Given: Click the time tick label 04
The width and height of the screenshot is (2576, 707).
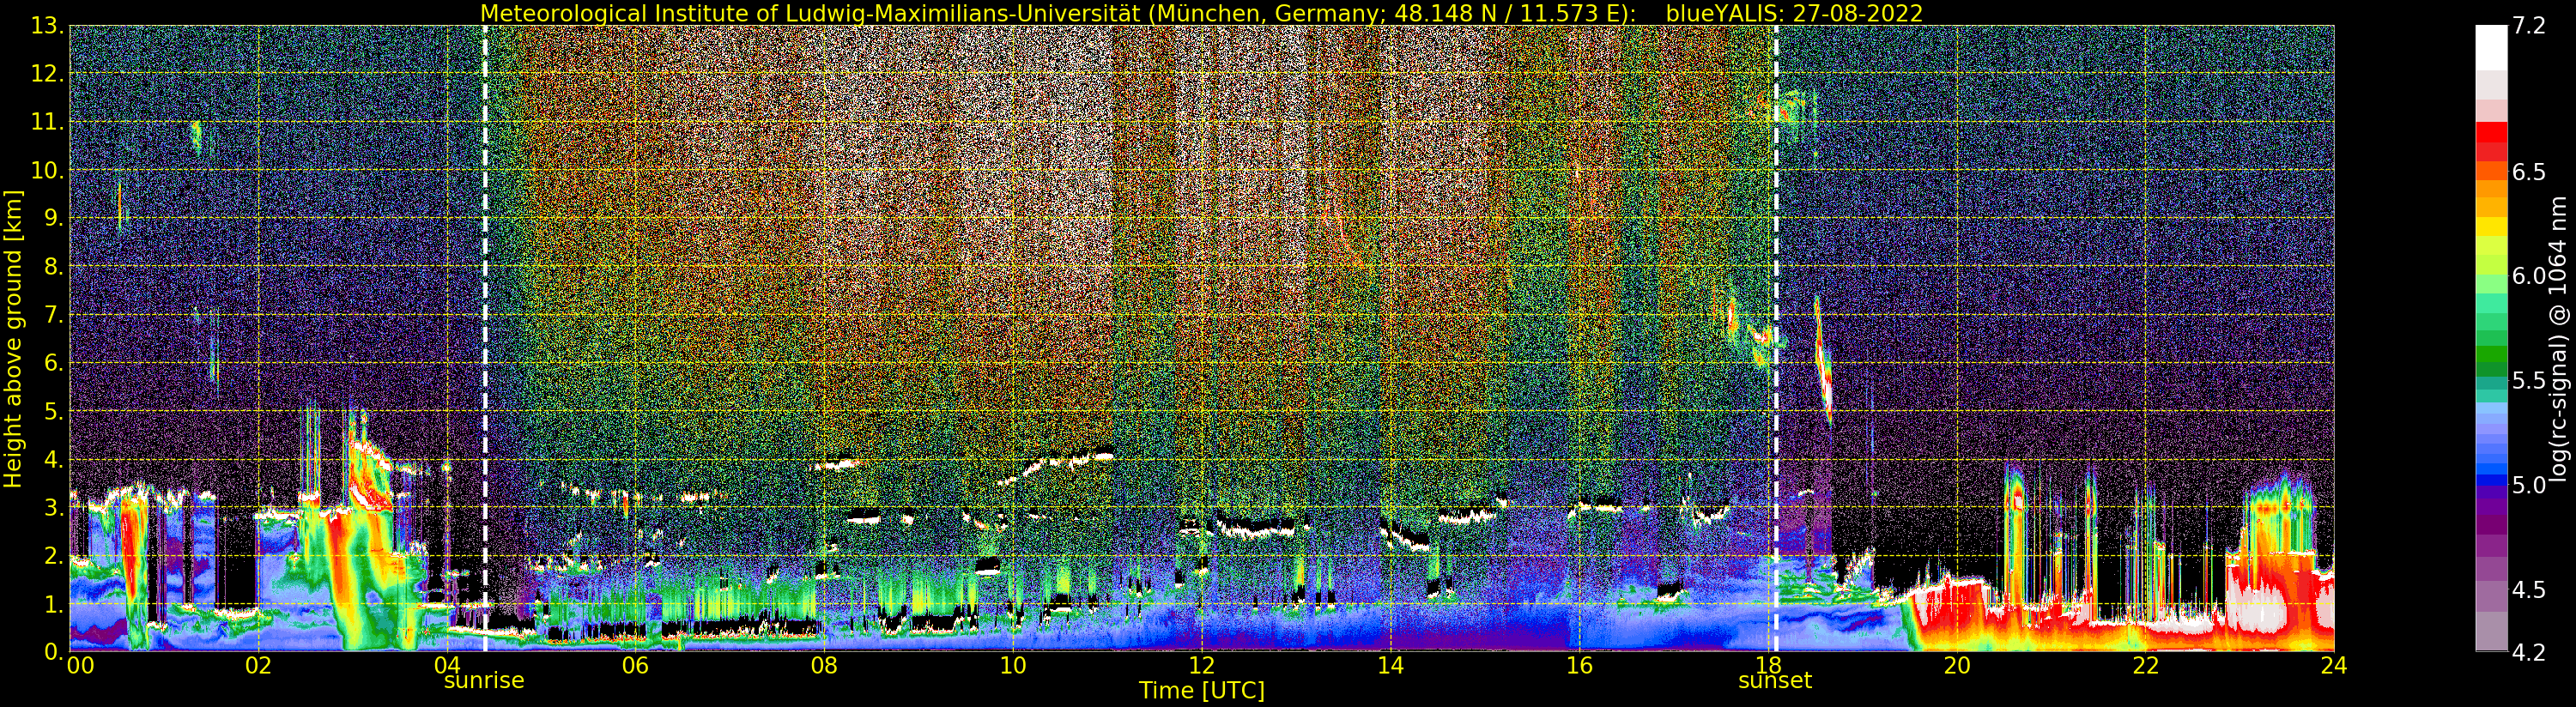Looking at the screenshot, I should tap(447, 665).
